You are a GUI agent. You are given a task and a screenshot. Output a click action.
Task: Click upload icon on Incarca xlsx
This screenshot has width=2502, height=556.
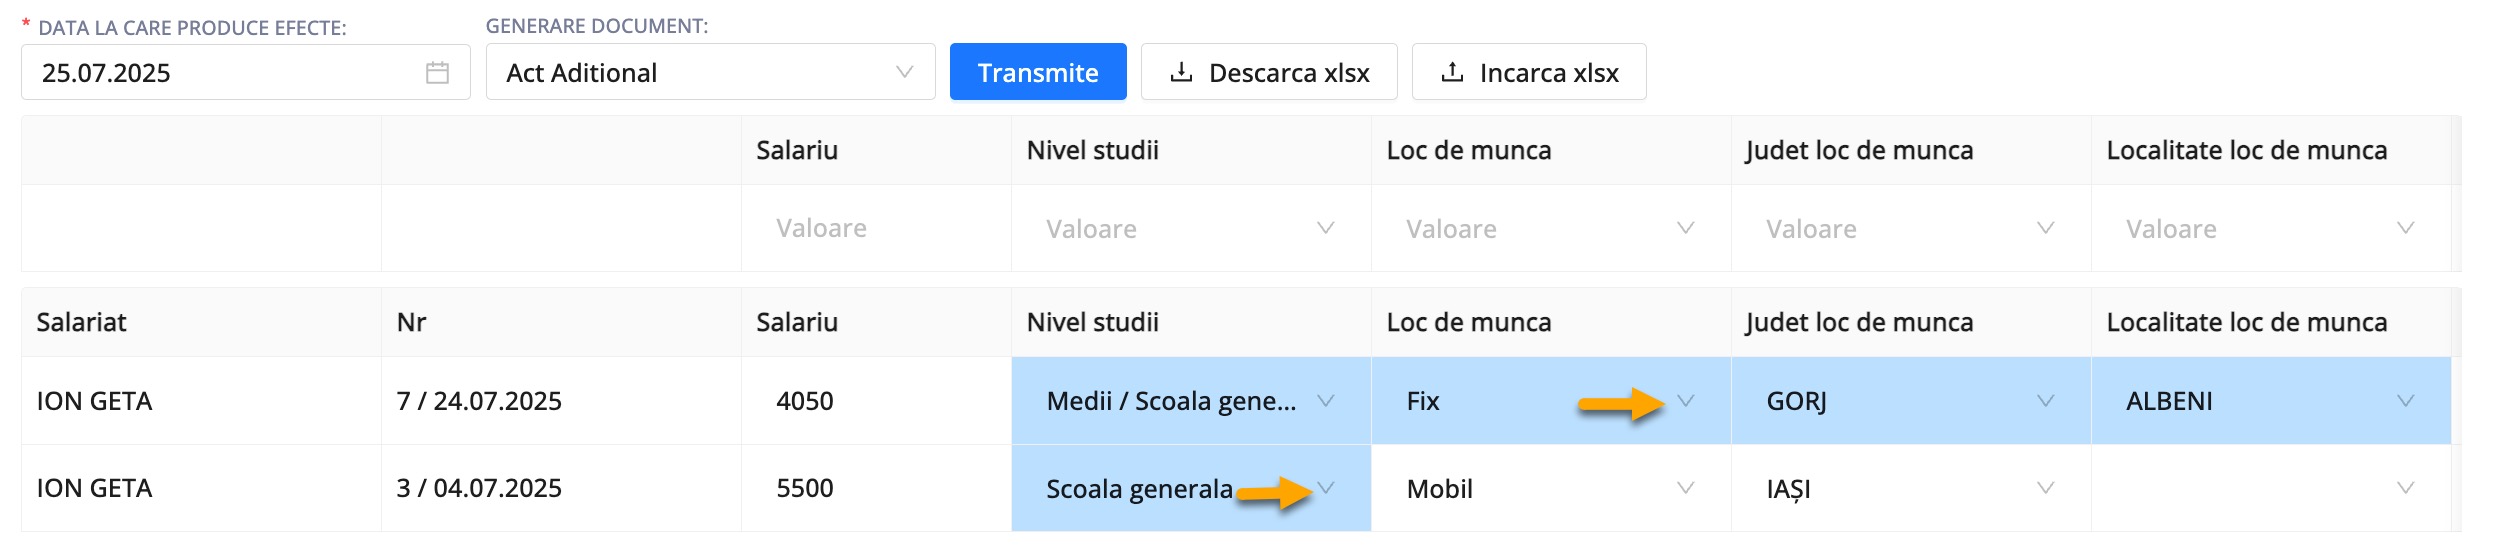point(1452,72)
